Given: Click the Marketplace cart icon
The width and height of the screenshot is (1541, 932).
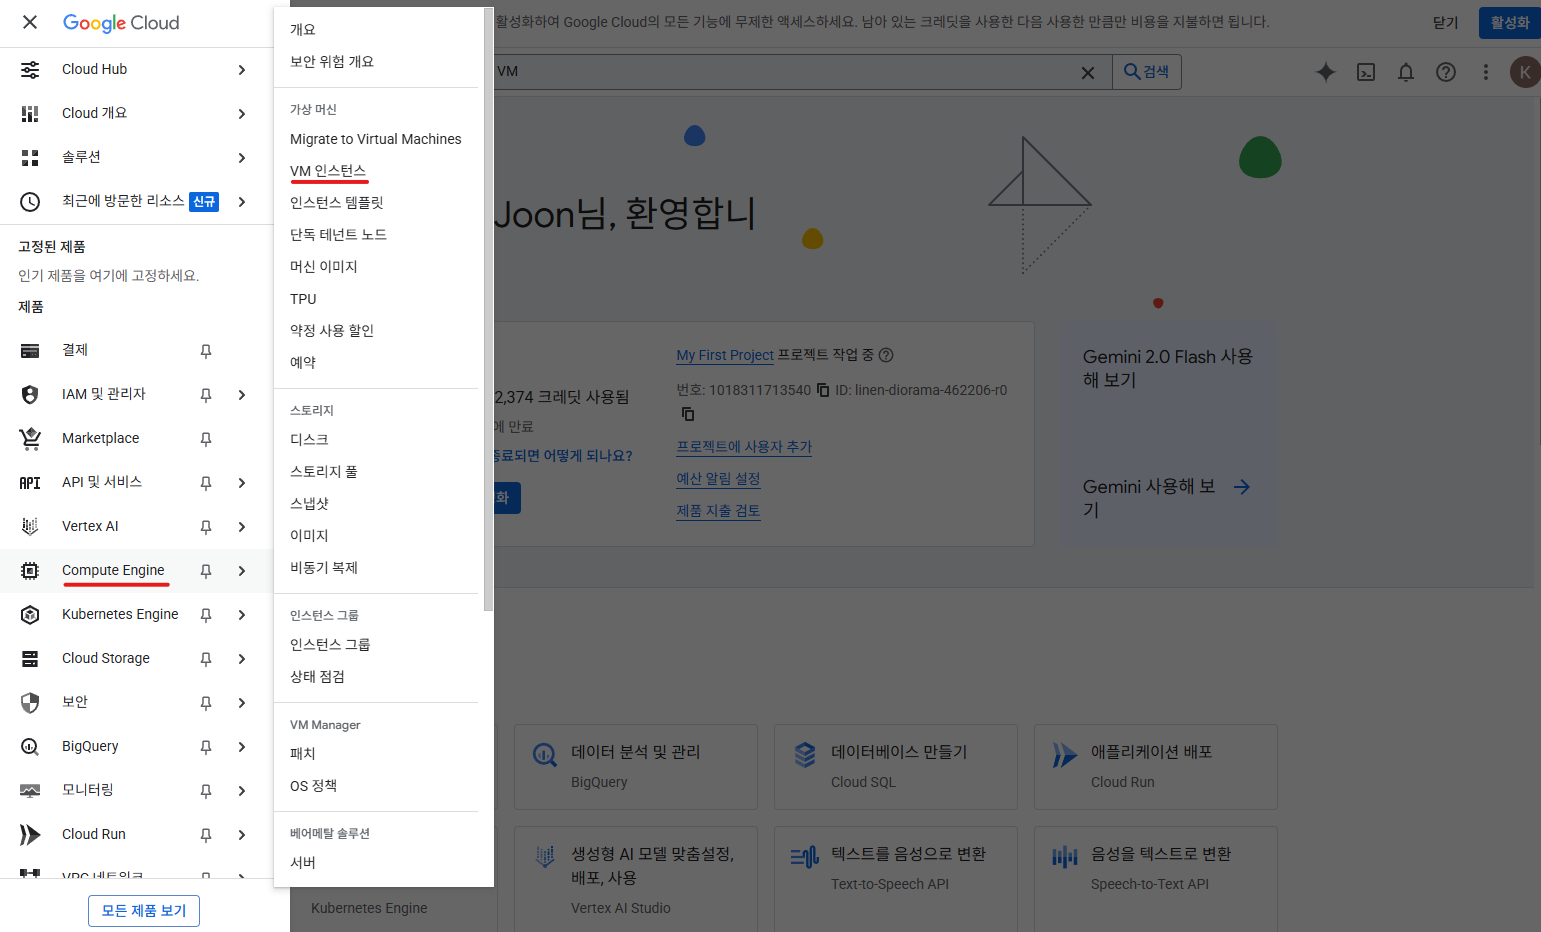Looking at the screenshot, I should coord(30,439).
